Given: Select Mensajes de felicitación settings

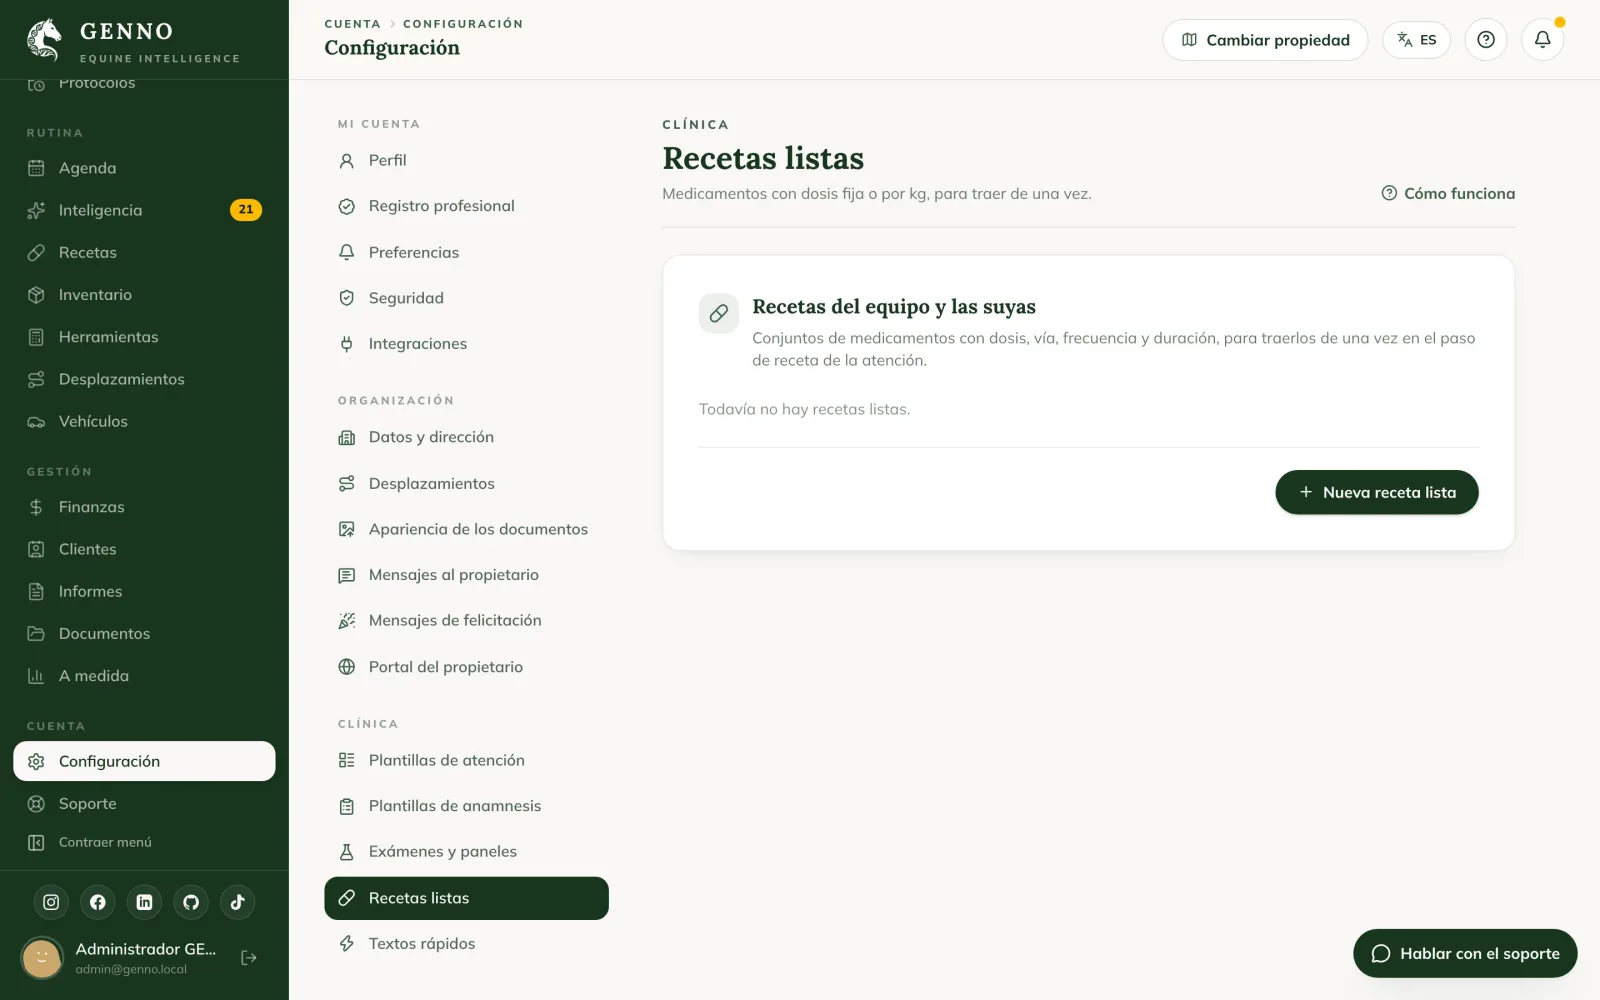Looking at the screenshot, I should (x=466, y=621).
